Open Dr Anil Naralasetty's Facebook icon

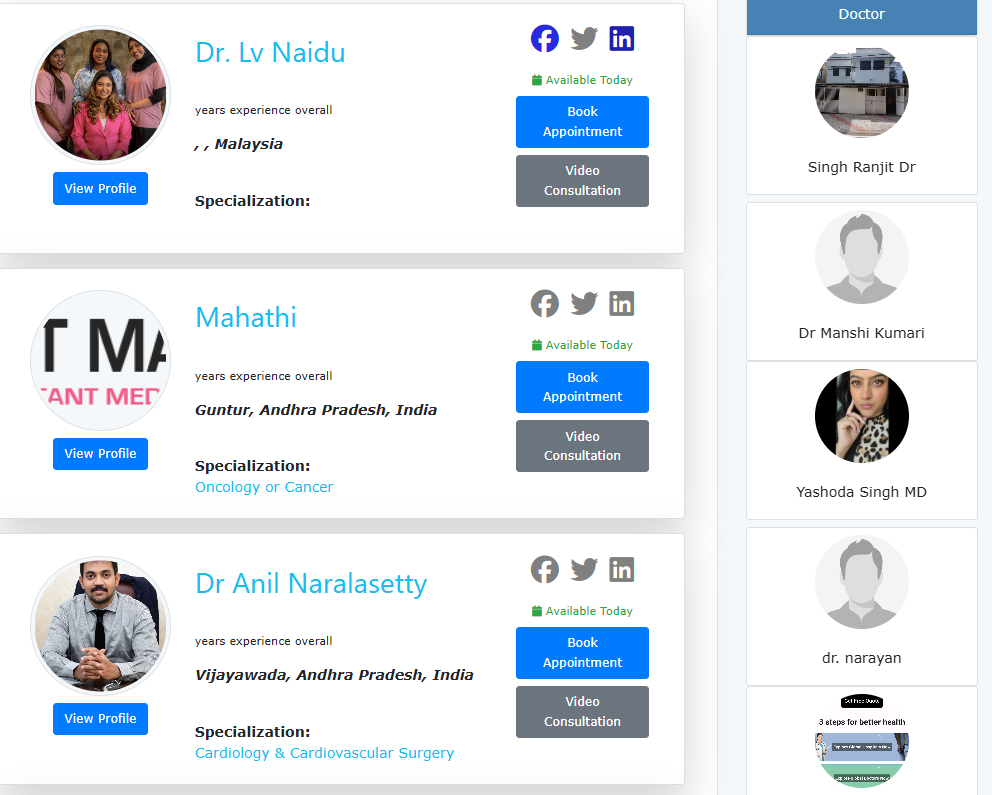tap(545, 569)
